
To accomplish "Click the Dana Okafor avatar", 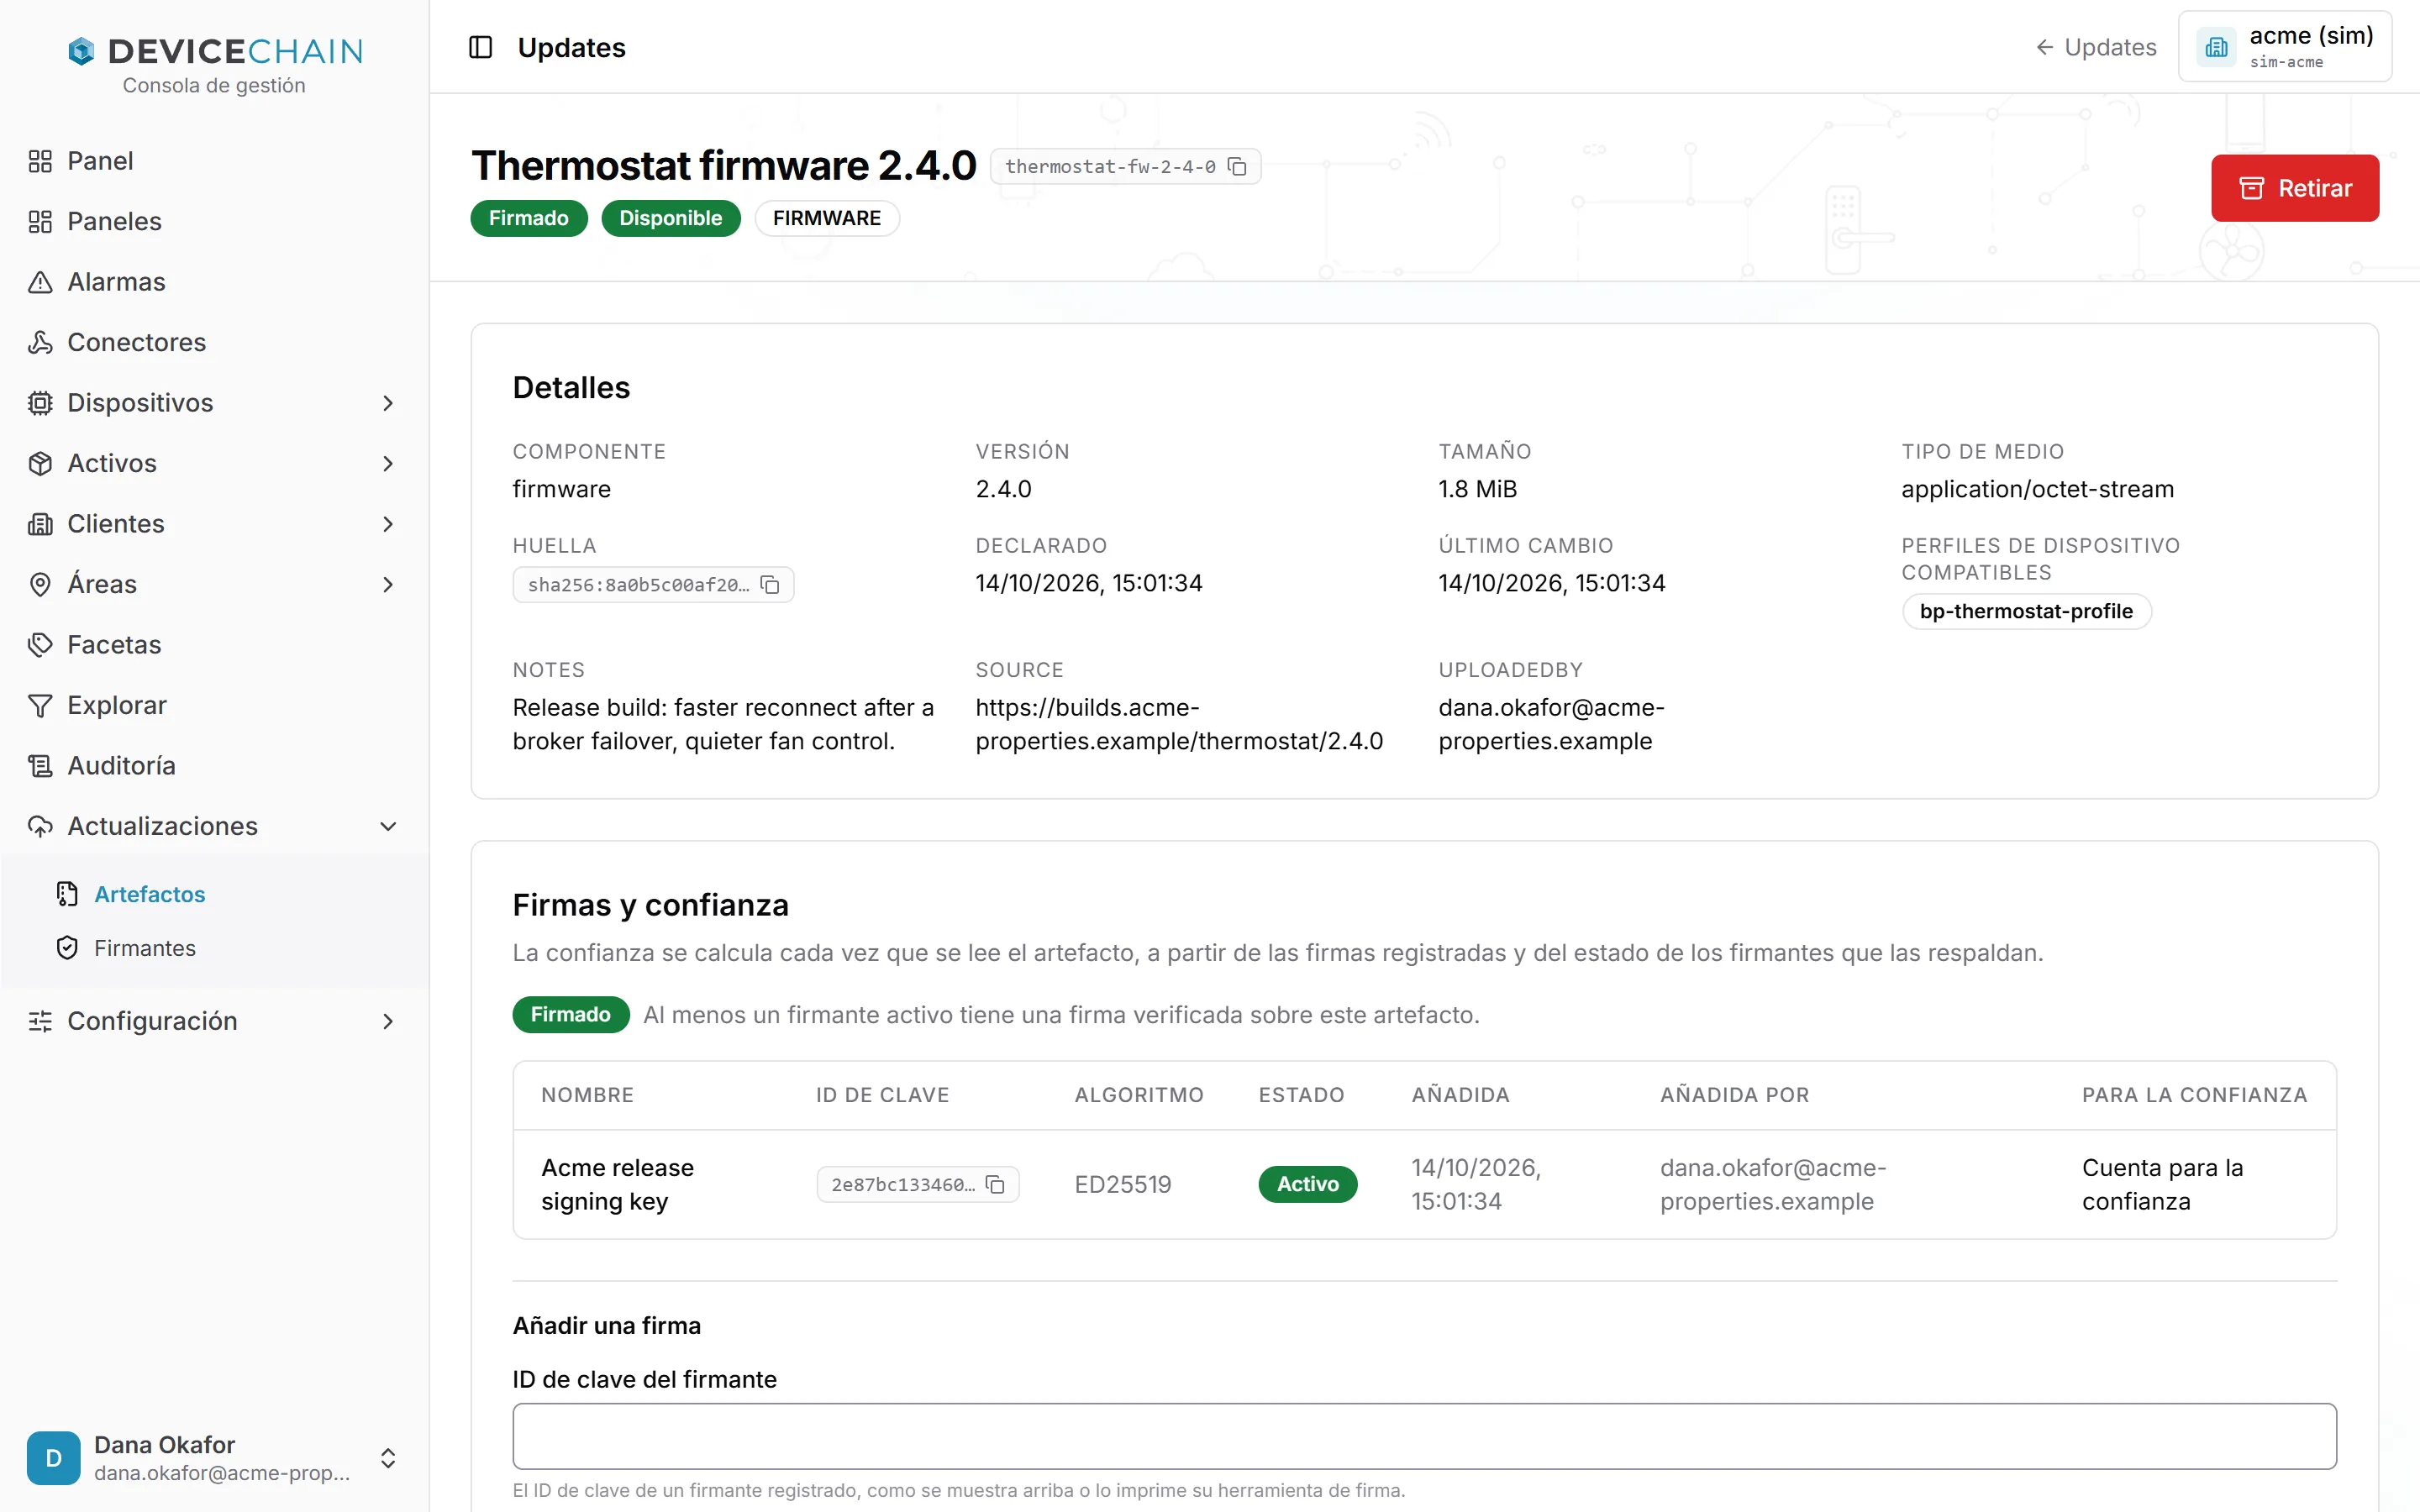I will click(x=54, y=1458).
